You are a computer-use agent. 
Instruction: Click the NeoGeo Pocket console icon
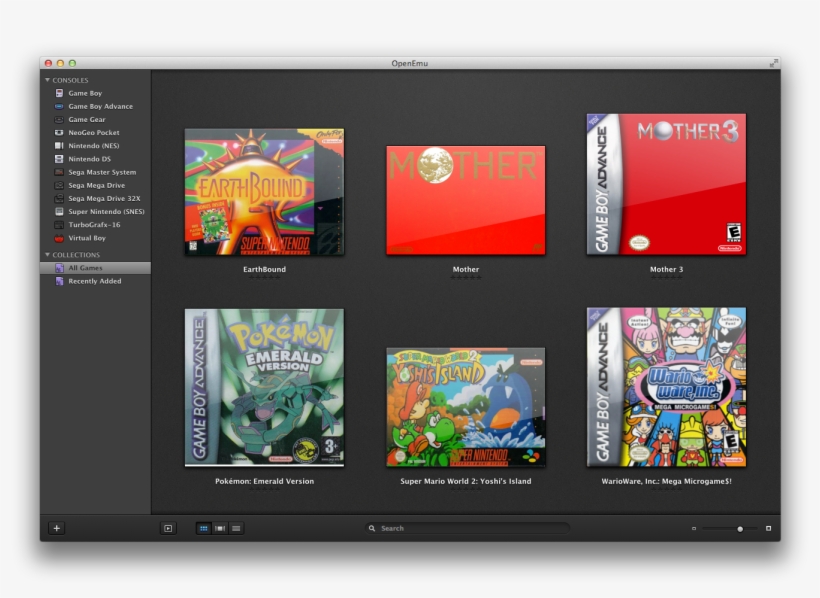[59, 132]
